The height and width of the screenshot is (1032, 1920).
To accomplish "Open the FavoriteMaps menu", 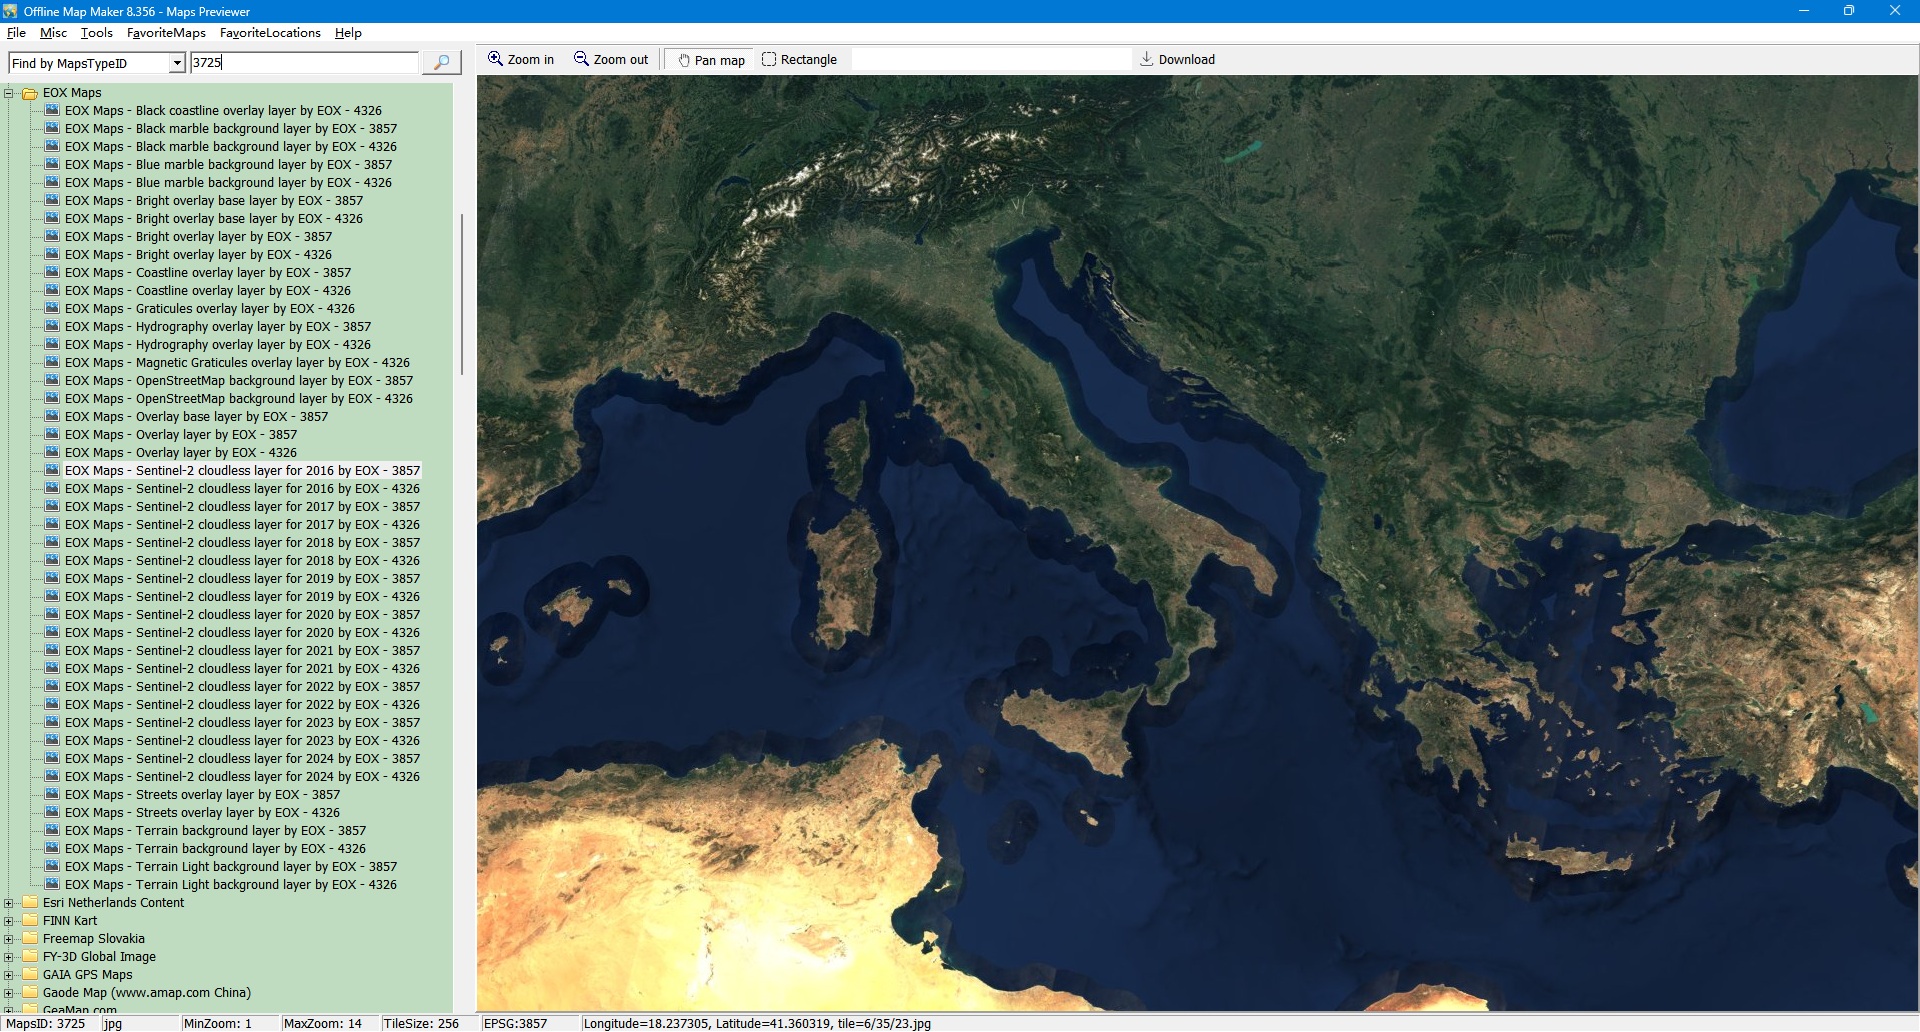I will [x=166, y=33].
